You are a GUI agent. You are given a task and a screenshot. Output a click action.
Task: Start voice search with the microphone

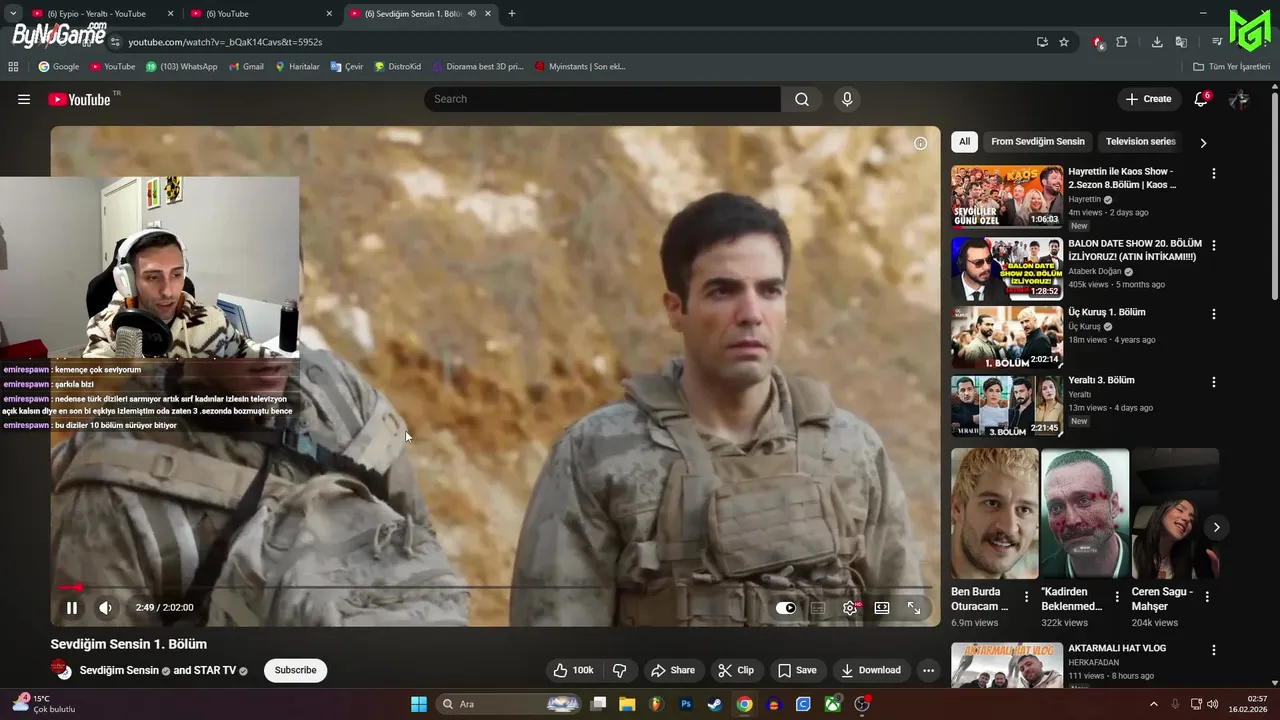click(x=847, y=99)
